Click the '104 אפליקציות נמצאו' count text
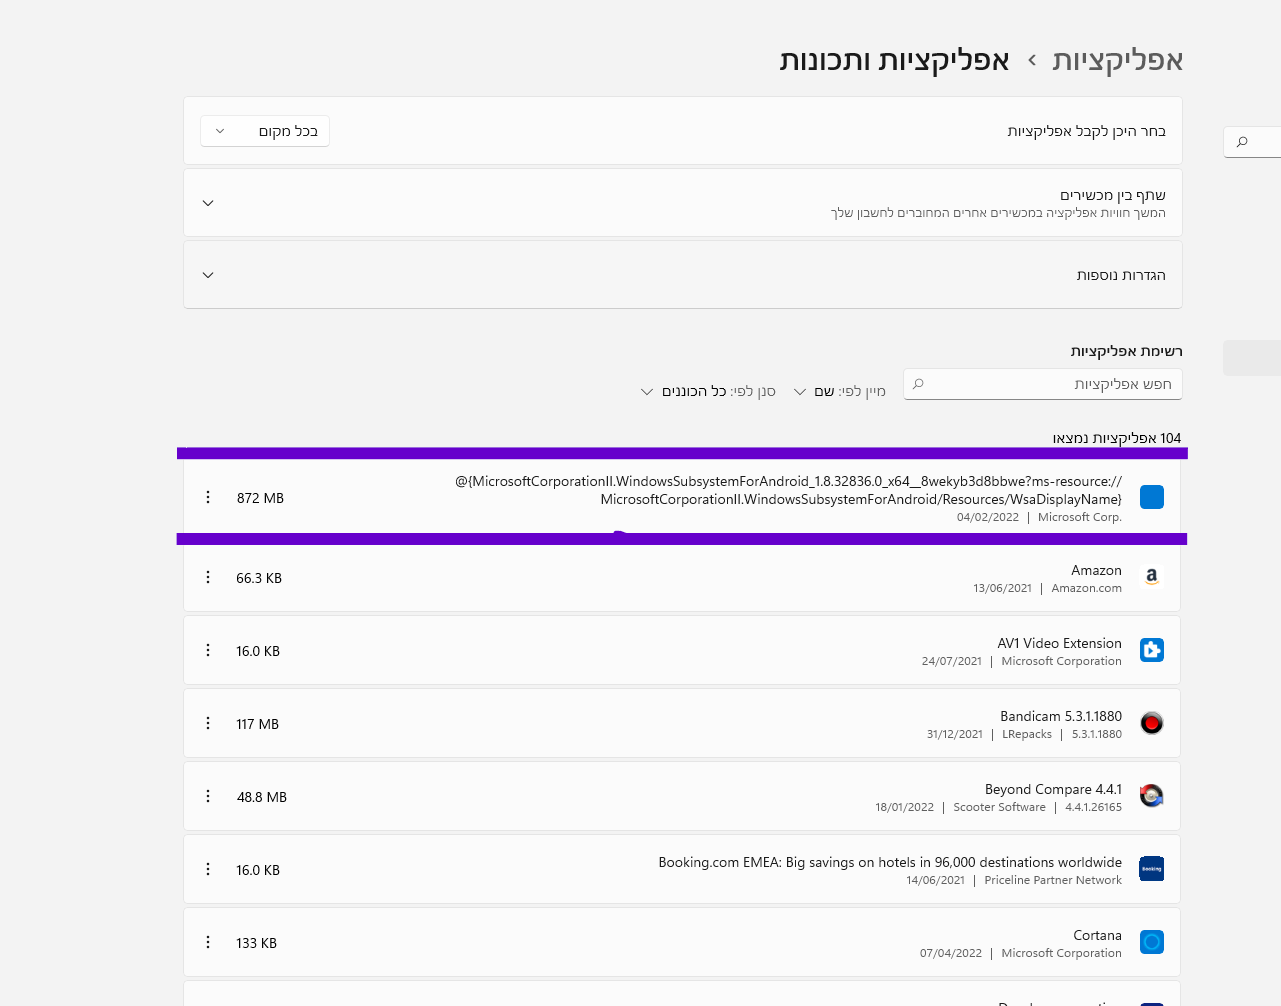 click(1116, 438)
